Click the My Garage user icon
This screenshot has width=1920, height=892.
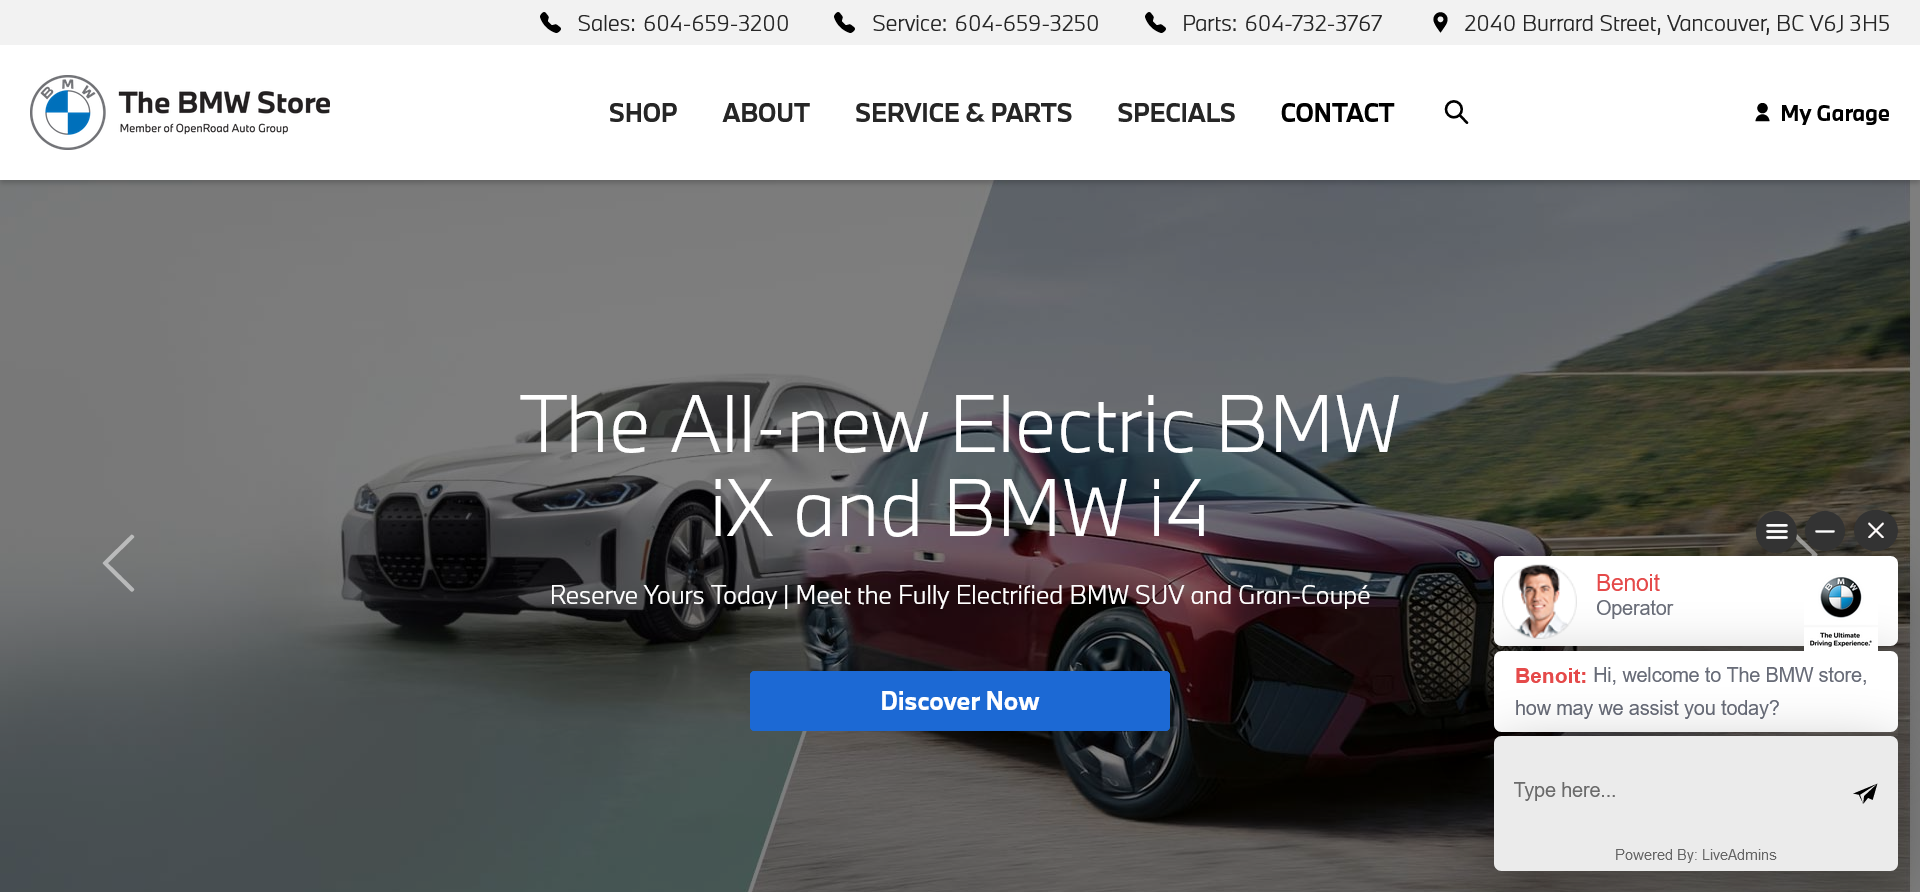tap(1762, 113)
